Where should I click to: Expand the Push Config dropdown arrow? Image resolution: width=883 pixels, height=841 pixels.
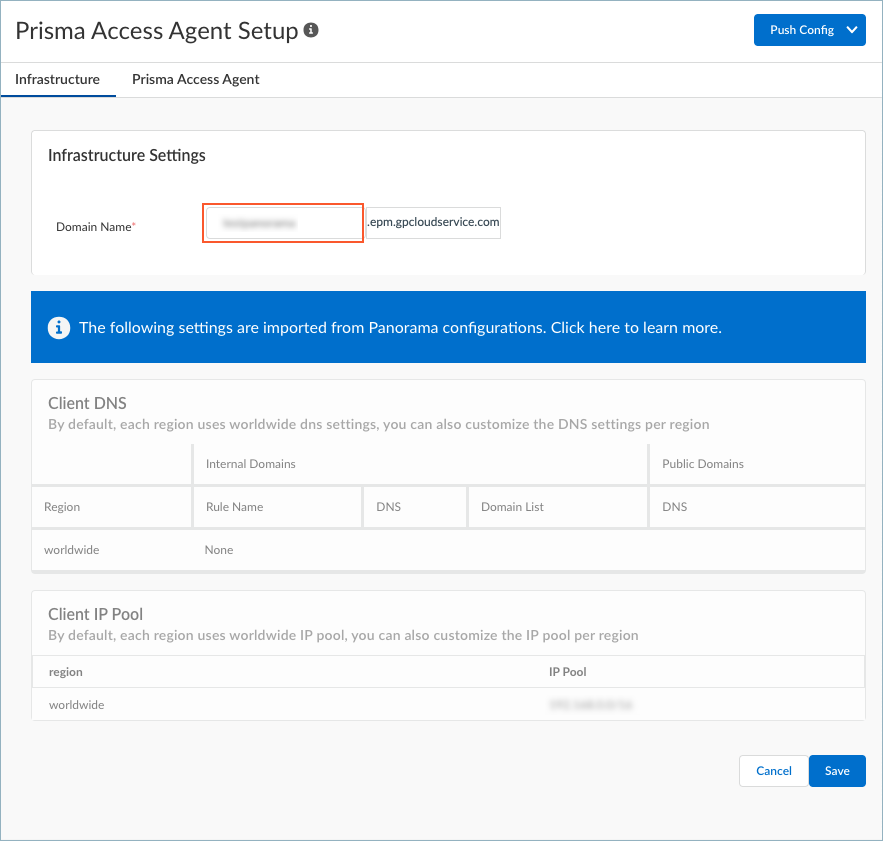[x=852, y=30]
